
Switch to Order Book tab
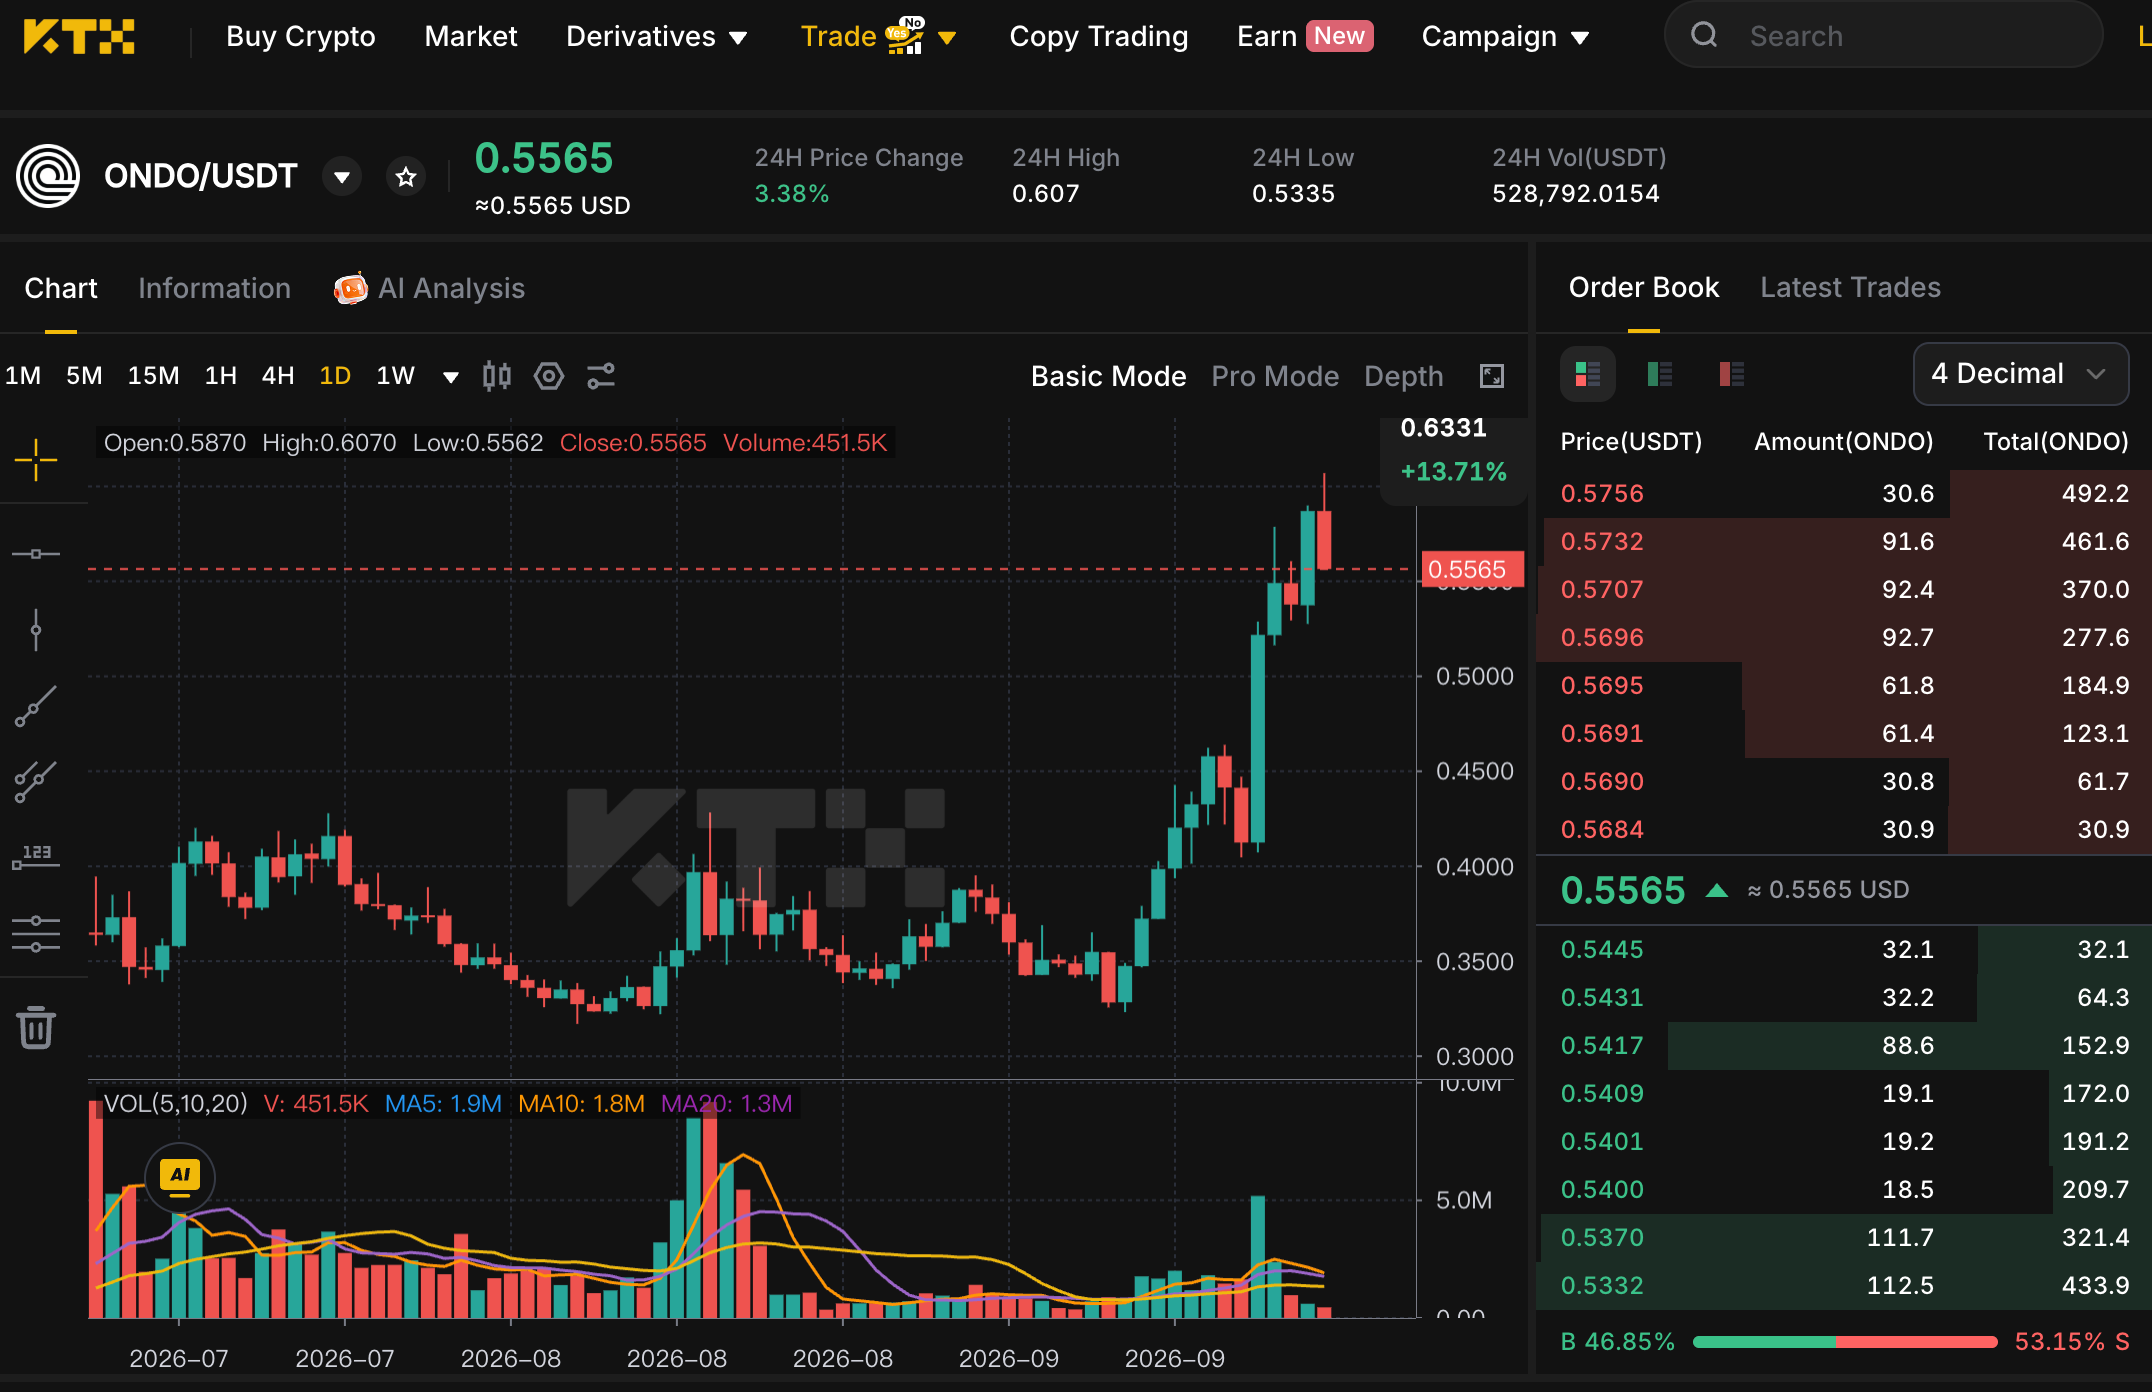coord(1644,288)
